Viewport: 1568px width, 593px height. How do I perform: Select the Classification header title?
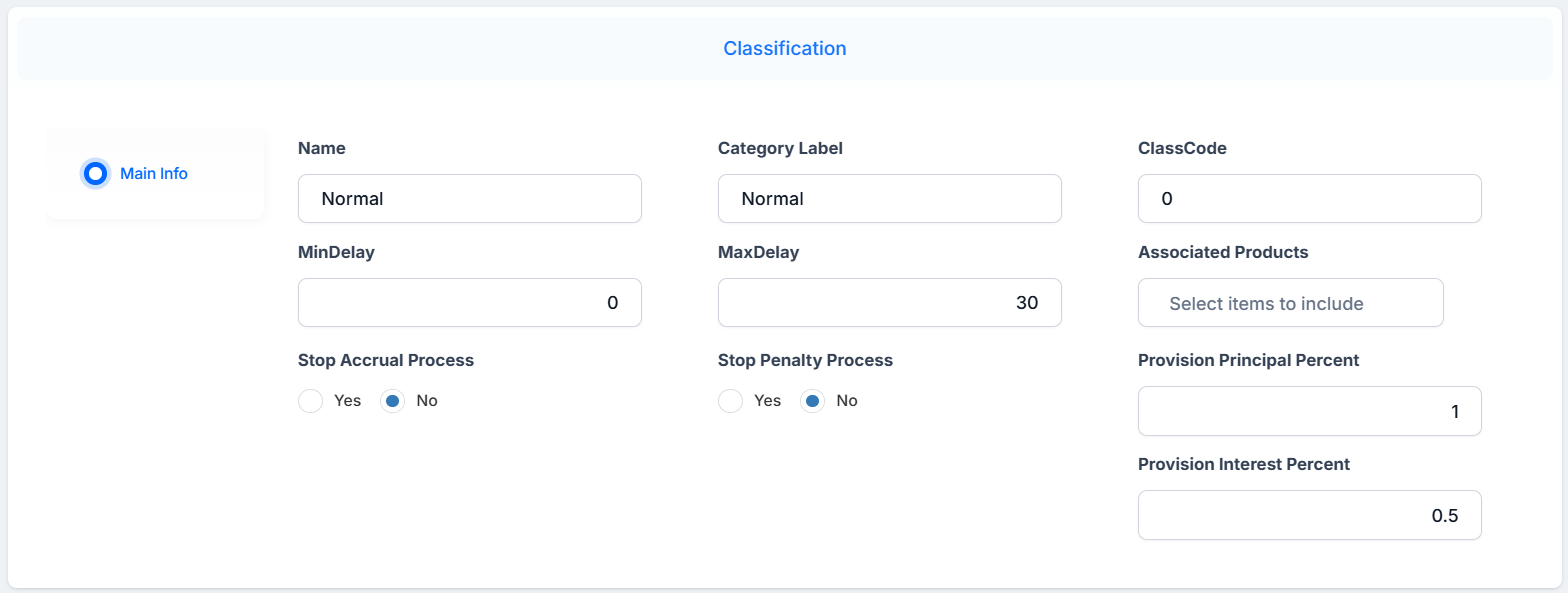click(785, 48)
